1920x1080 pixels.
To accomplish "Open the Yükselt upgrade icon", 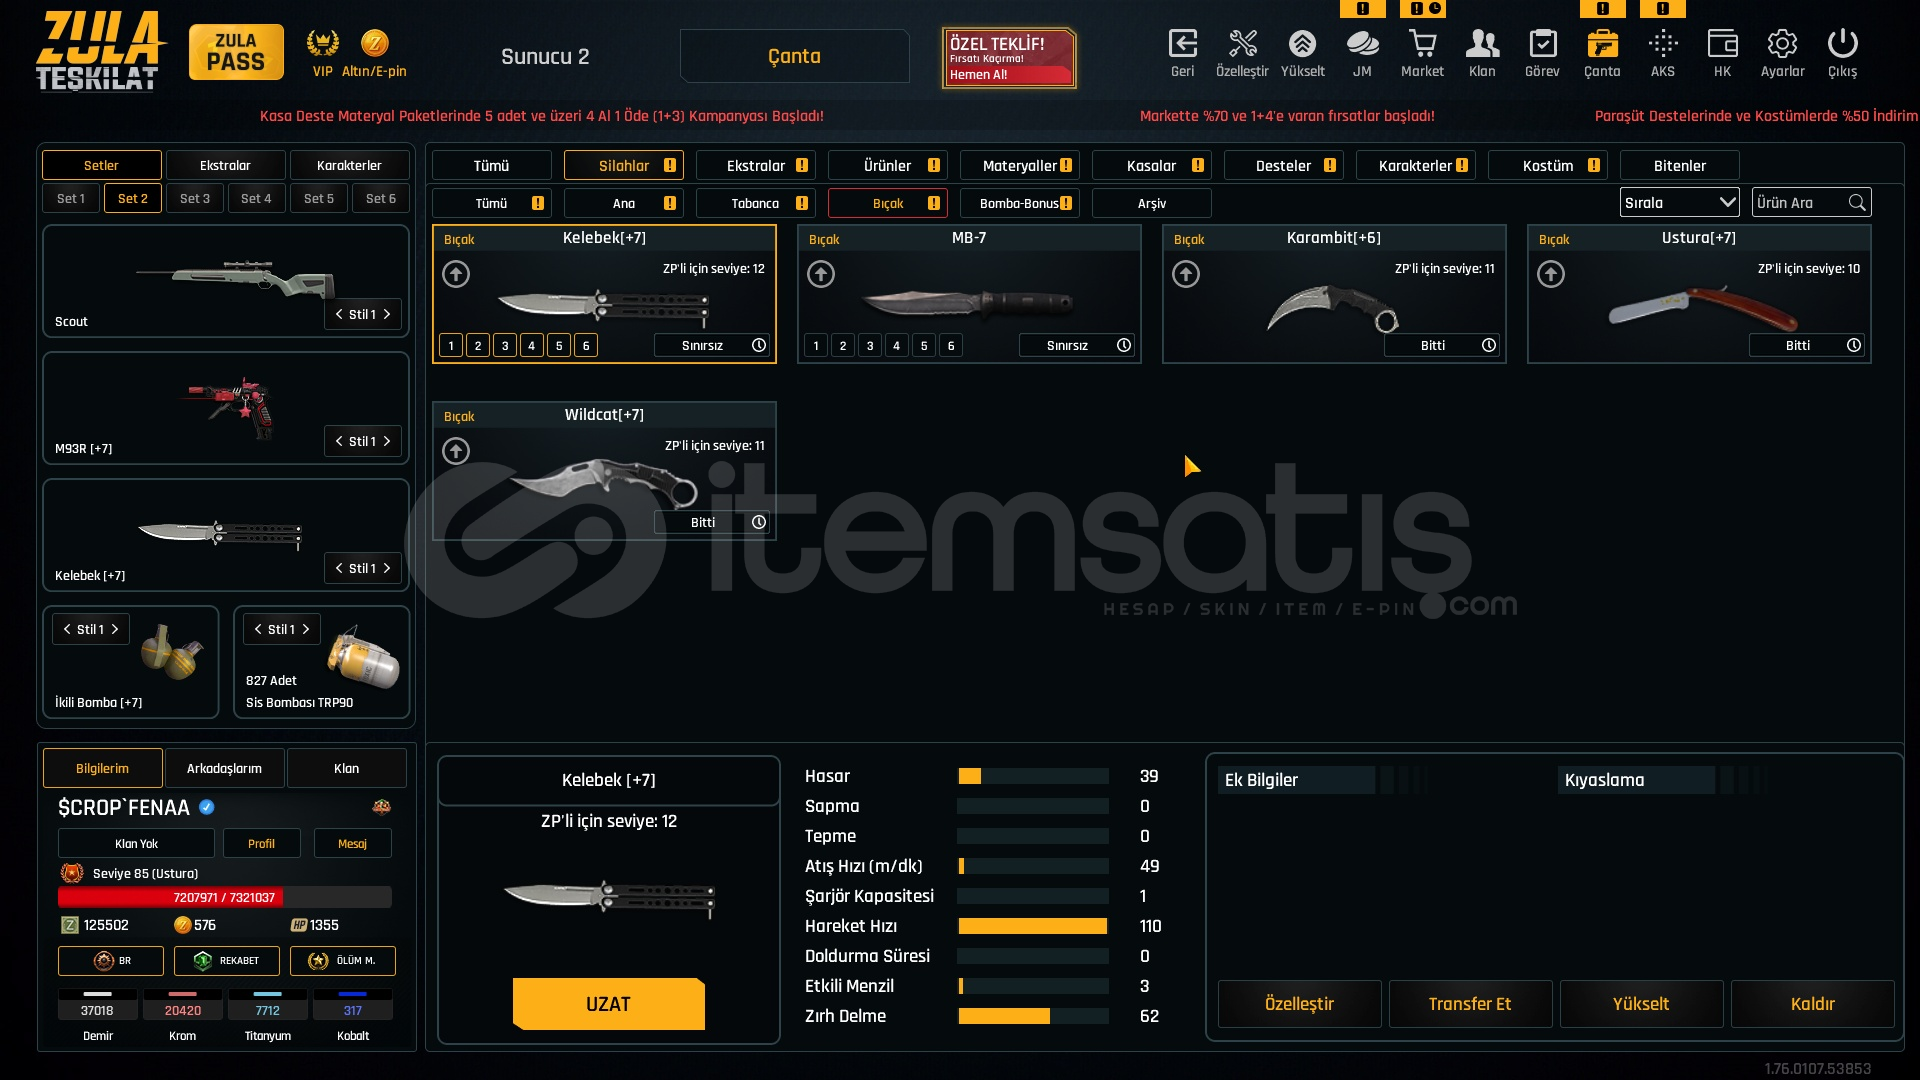I will click(1302, 44).
